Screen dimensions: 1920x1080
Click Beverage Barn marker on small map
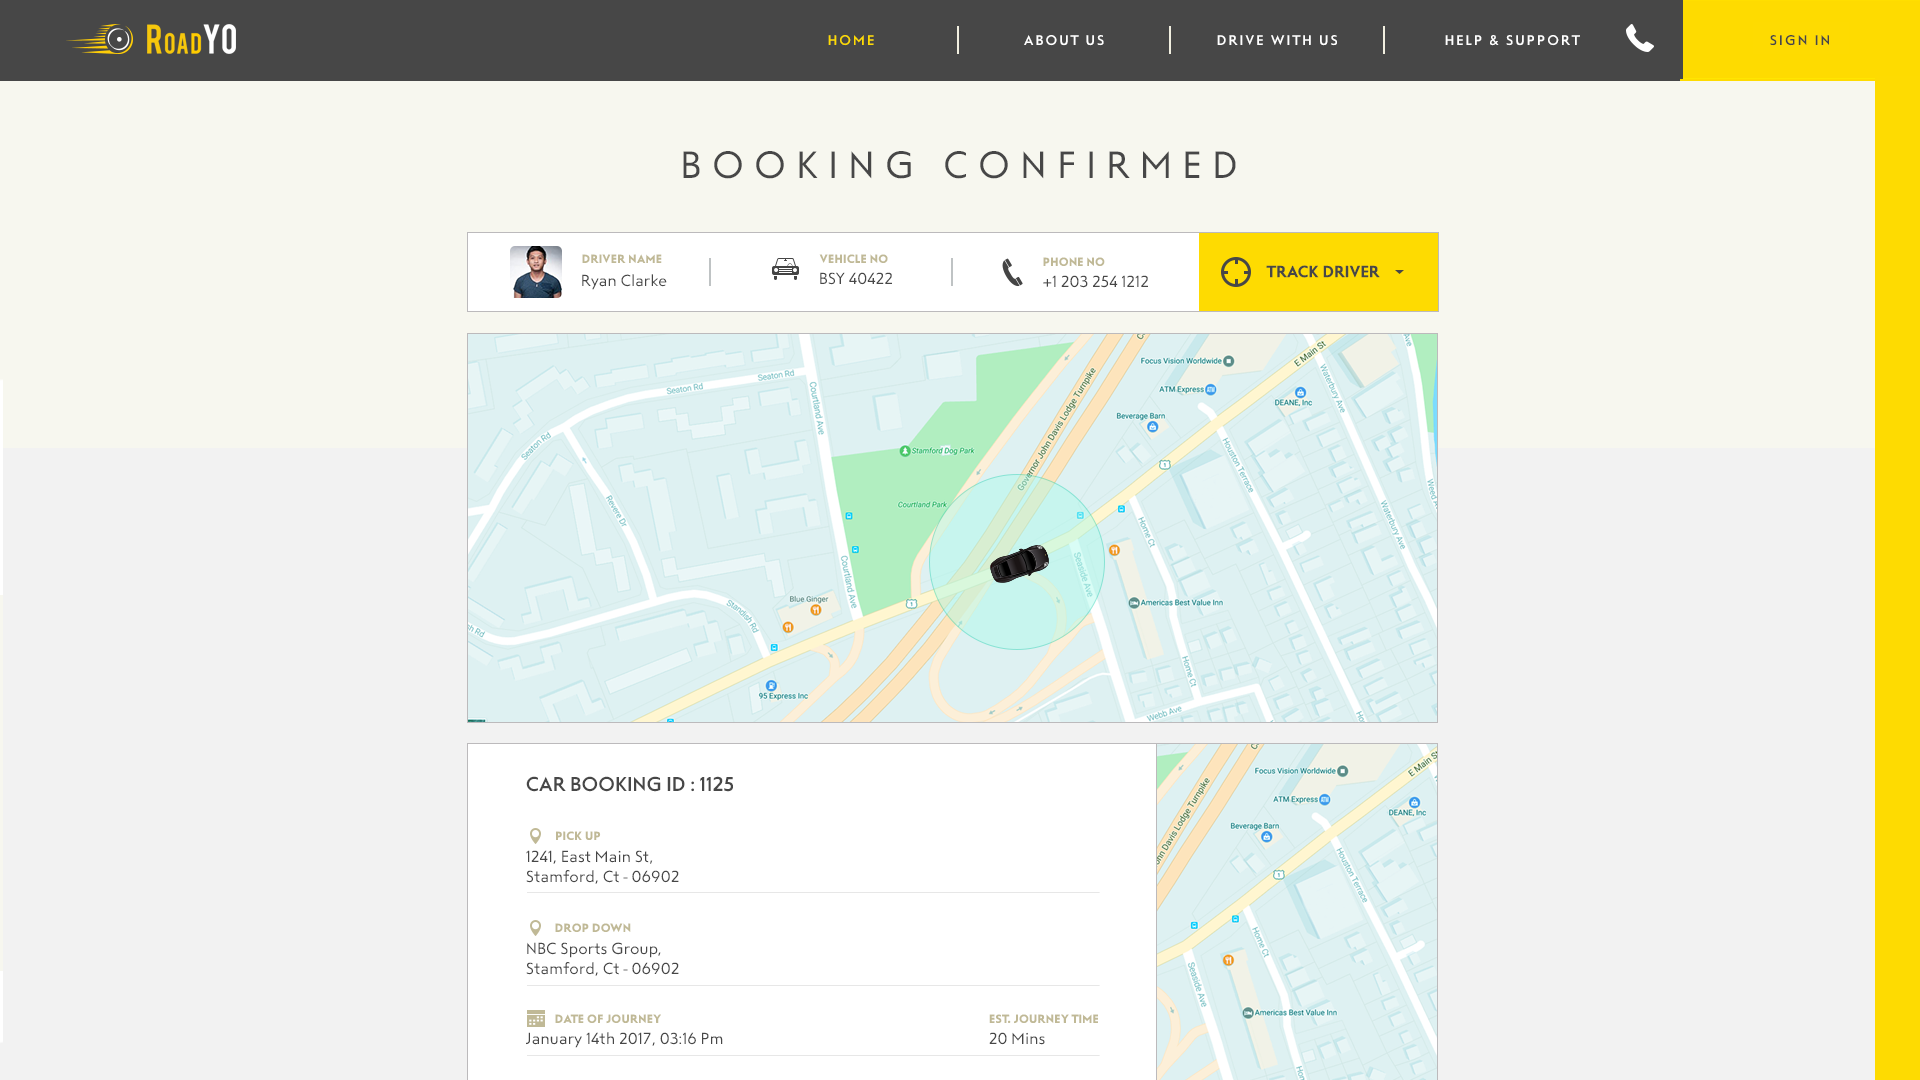coord(1266,837)
